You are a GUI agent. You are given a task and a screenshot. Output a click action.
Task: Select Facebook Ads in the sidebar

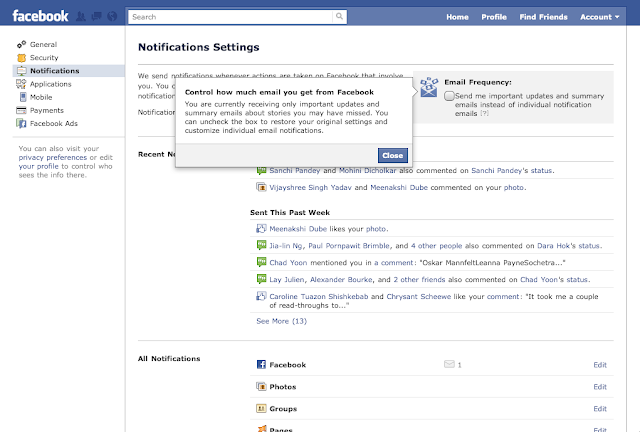(x=53, y=123)
